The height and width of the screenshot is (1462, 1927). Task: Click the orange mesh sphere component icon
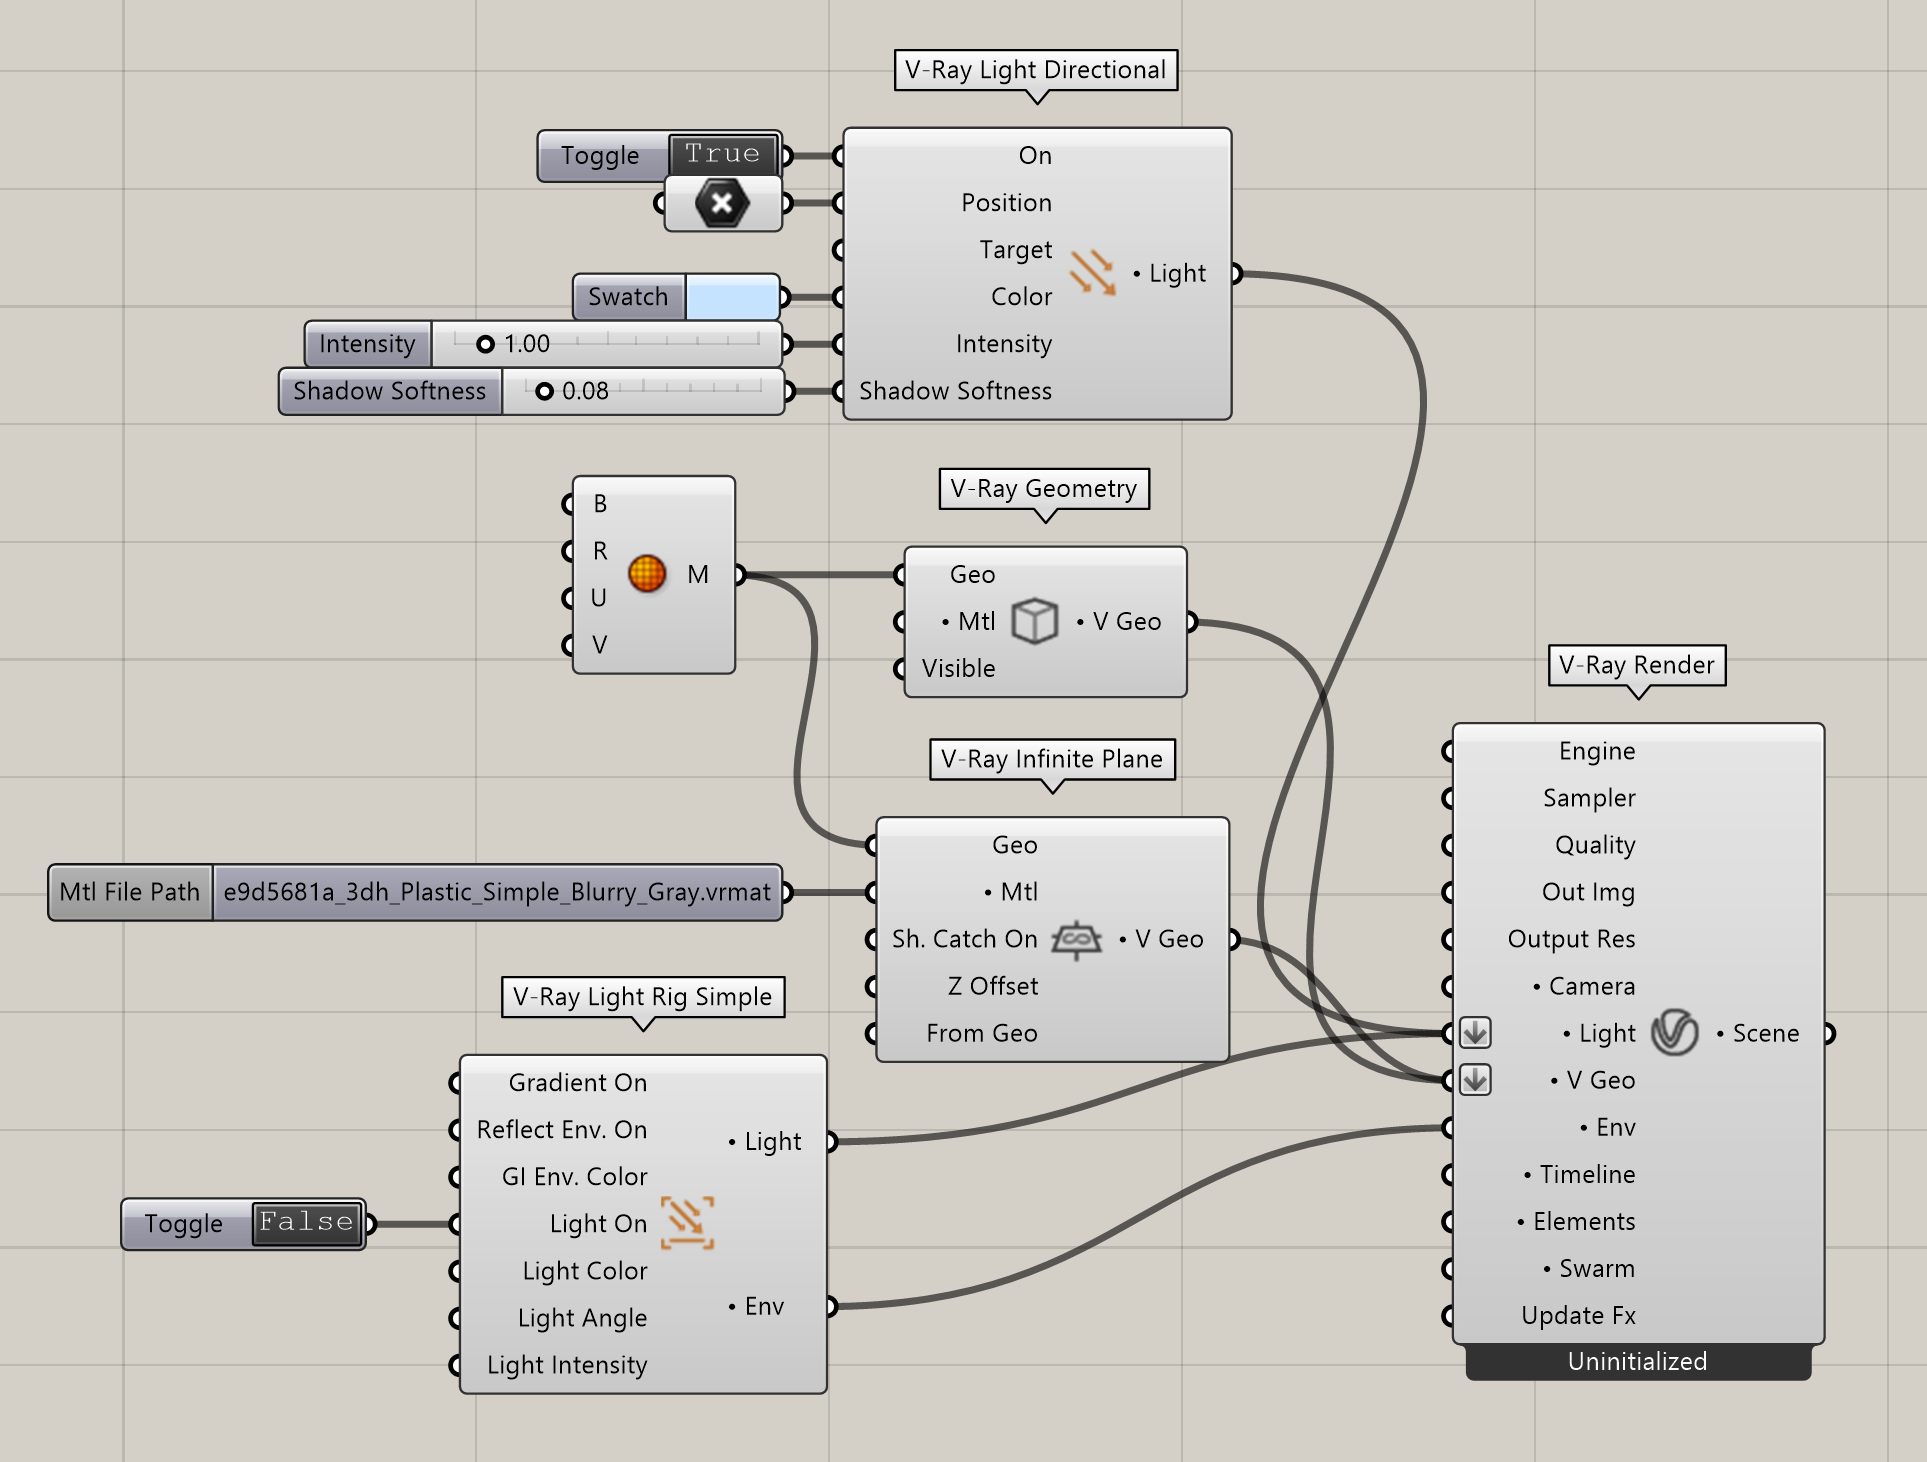(x=647, y=574)
